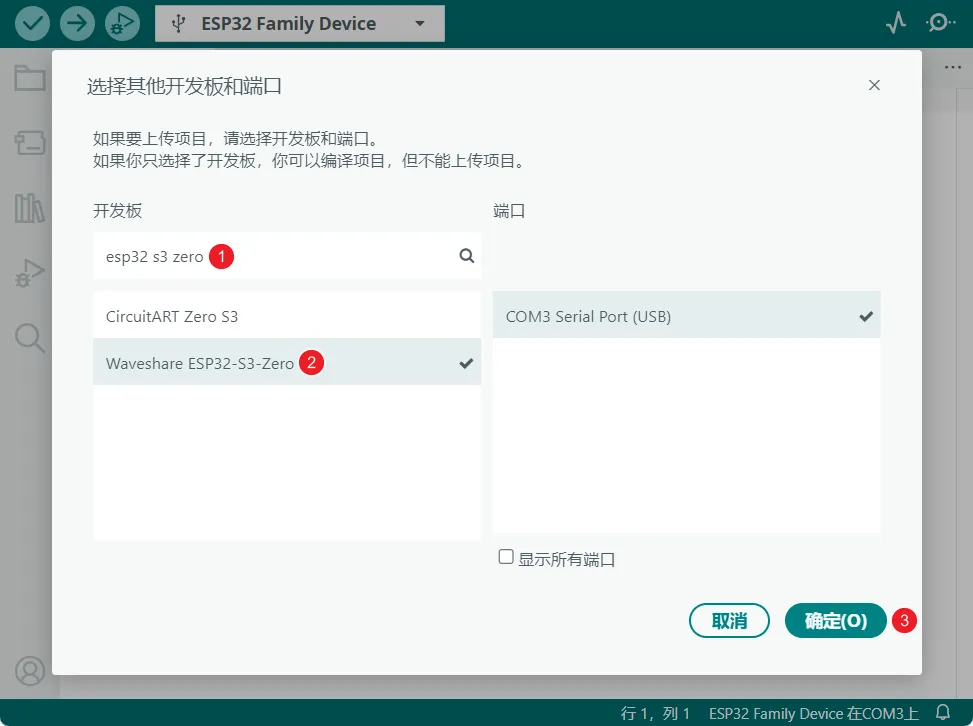Open the sidebar Search panel

(29, 338)
